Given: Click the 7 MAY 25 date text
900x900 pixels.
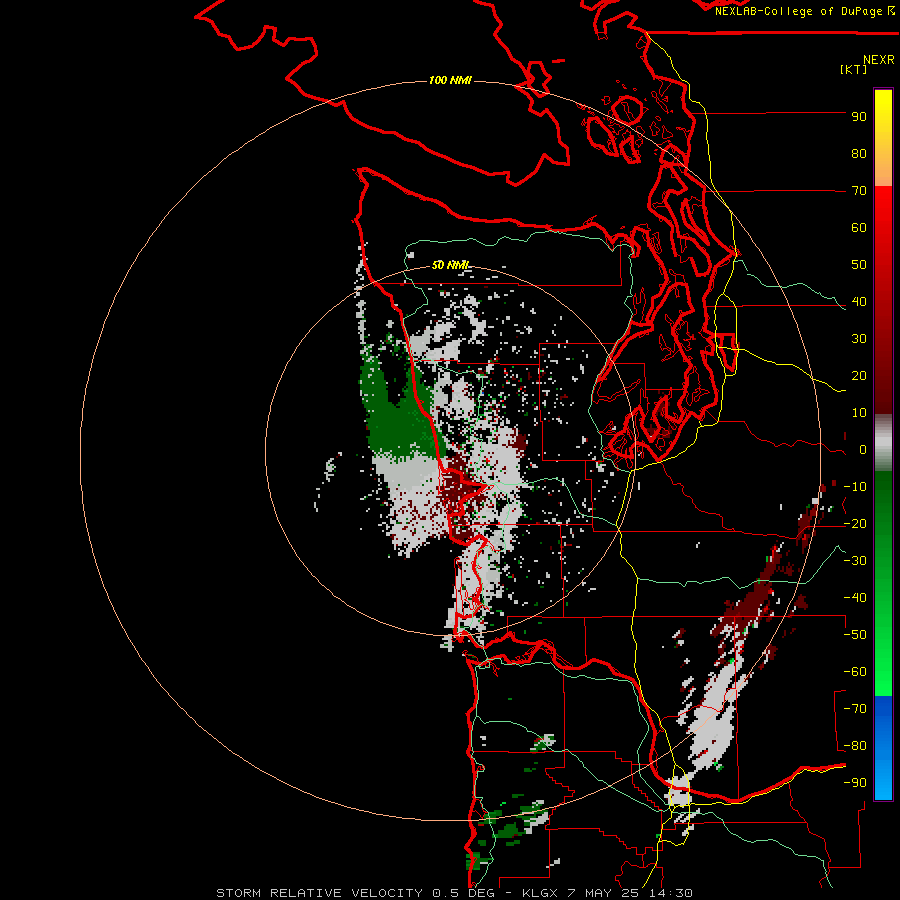Looking at the screenshot, I should coord(602,893).
